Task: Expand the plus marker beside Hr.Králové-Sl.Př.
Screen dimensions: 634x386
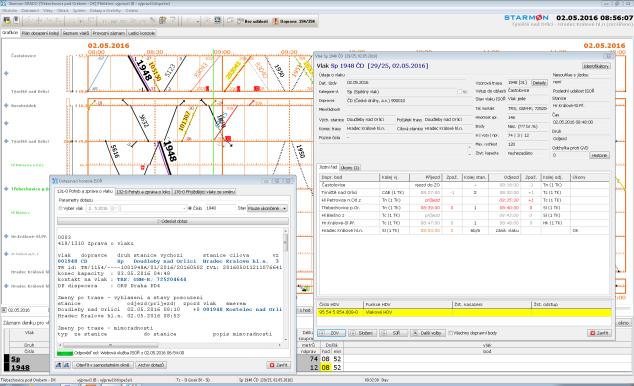Action: [6, 236]
